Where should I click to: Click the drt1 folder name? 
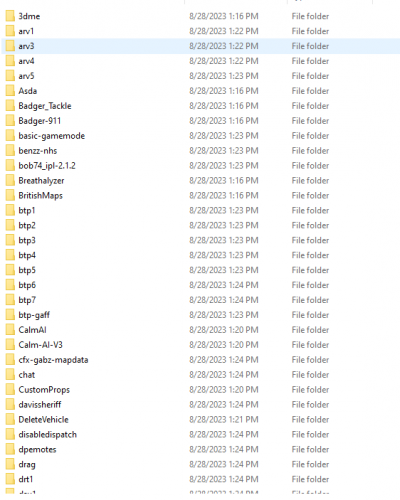tap(26, 479)
